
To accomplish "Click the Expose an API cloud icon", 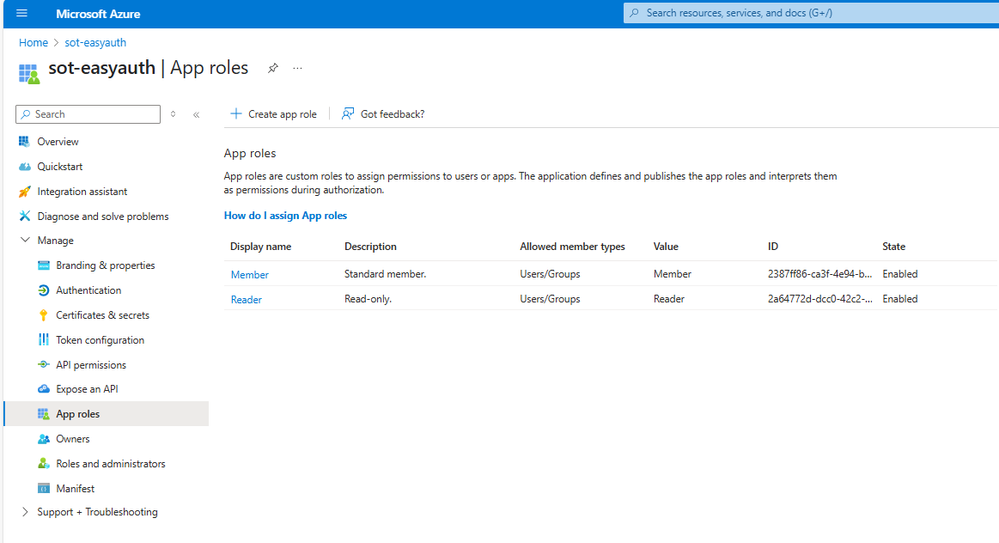I will point(43,389).
